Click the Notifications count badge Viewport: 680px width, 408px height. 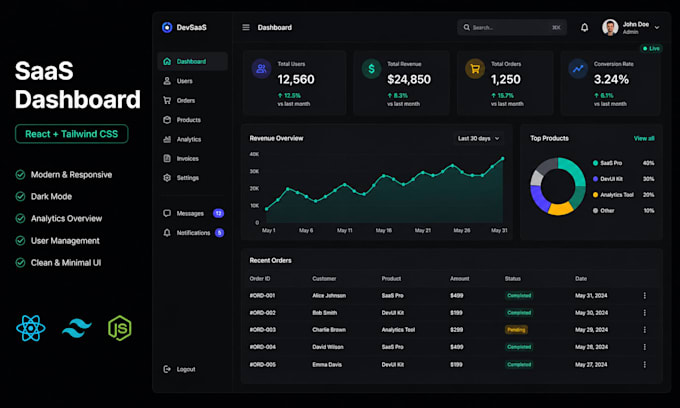point(219,233)
